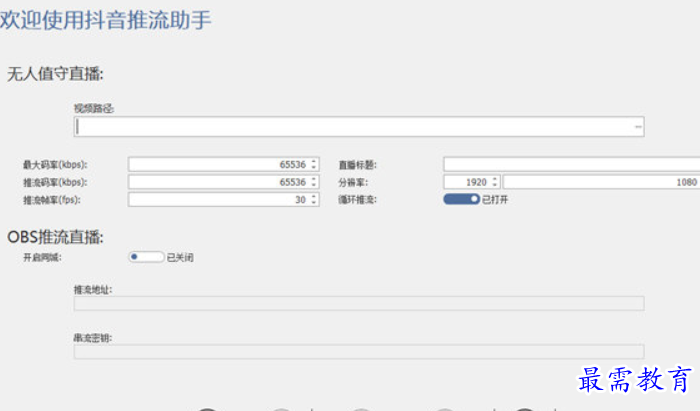Increase 推流码率 with up arrow

coord(313,179)
